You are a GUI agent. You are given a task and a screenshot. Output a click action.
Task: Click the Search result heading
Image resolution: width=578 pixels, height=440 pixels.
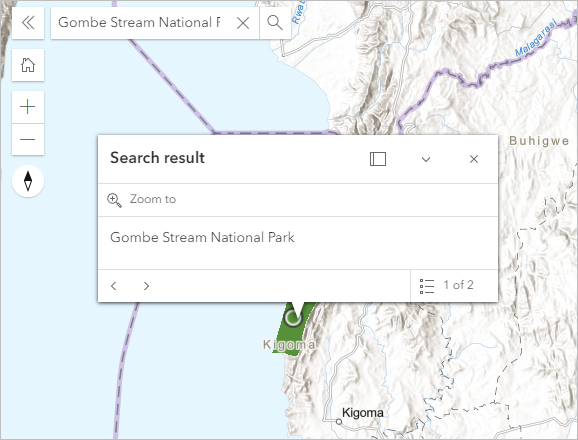157,158
